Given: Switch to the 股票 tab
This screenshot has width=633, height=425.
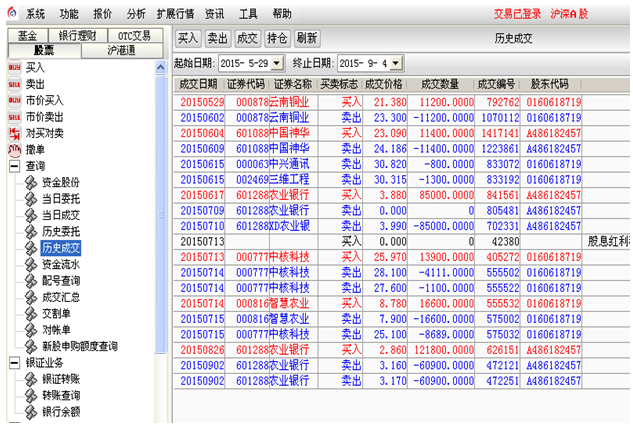Looking at the screenshot, I should (x=44, y=50).
